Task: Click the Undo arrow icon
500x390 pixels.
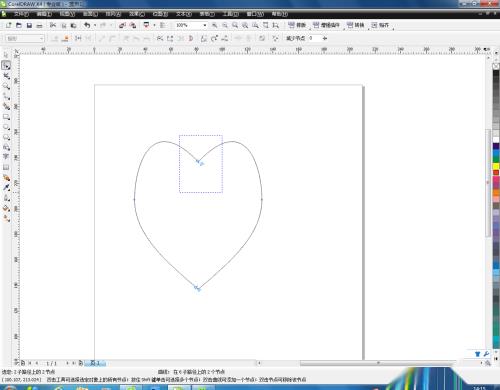Action: tap(87, 25)
